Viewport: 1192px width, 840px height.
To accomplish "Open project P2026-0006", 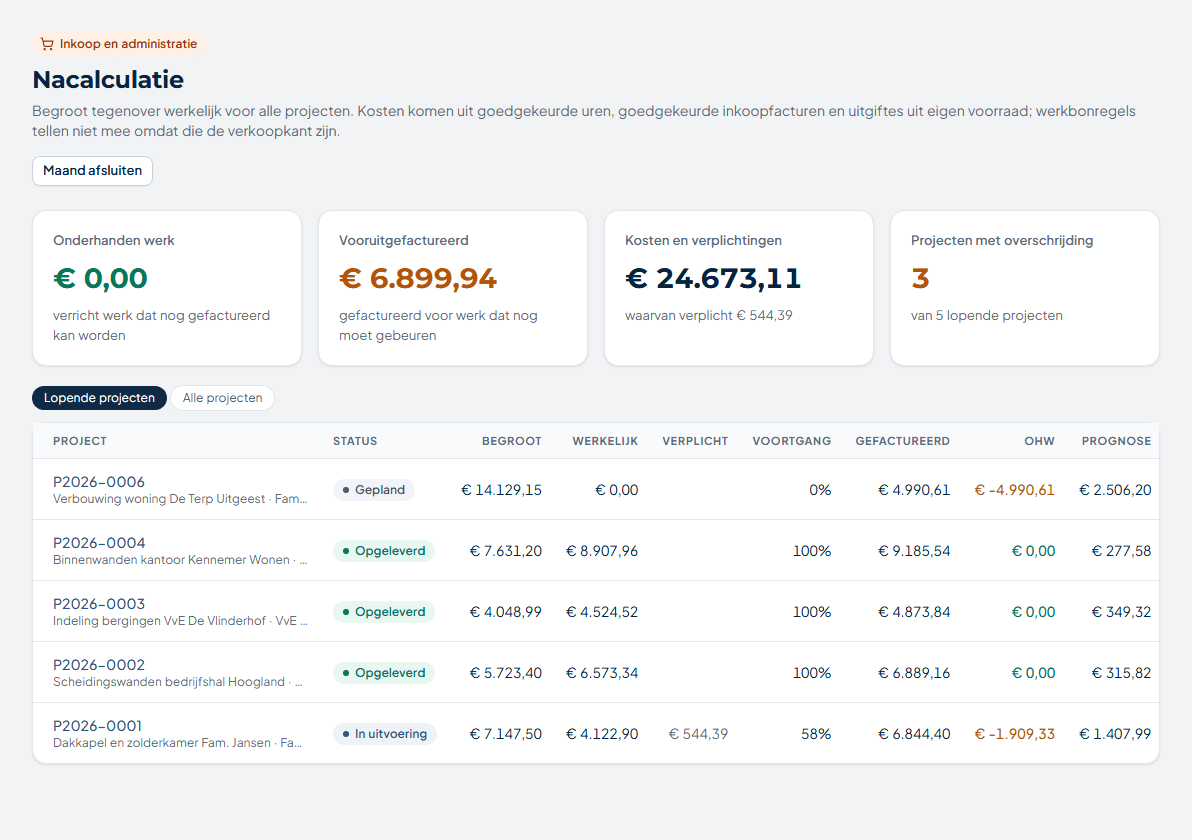I will 99,481.
